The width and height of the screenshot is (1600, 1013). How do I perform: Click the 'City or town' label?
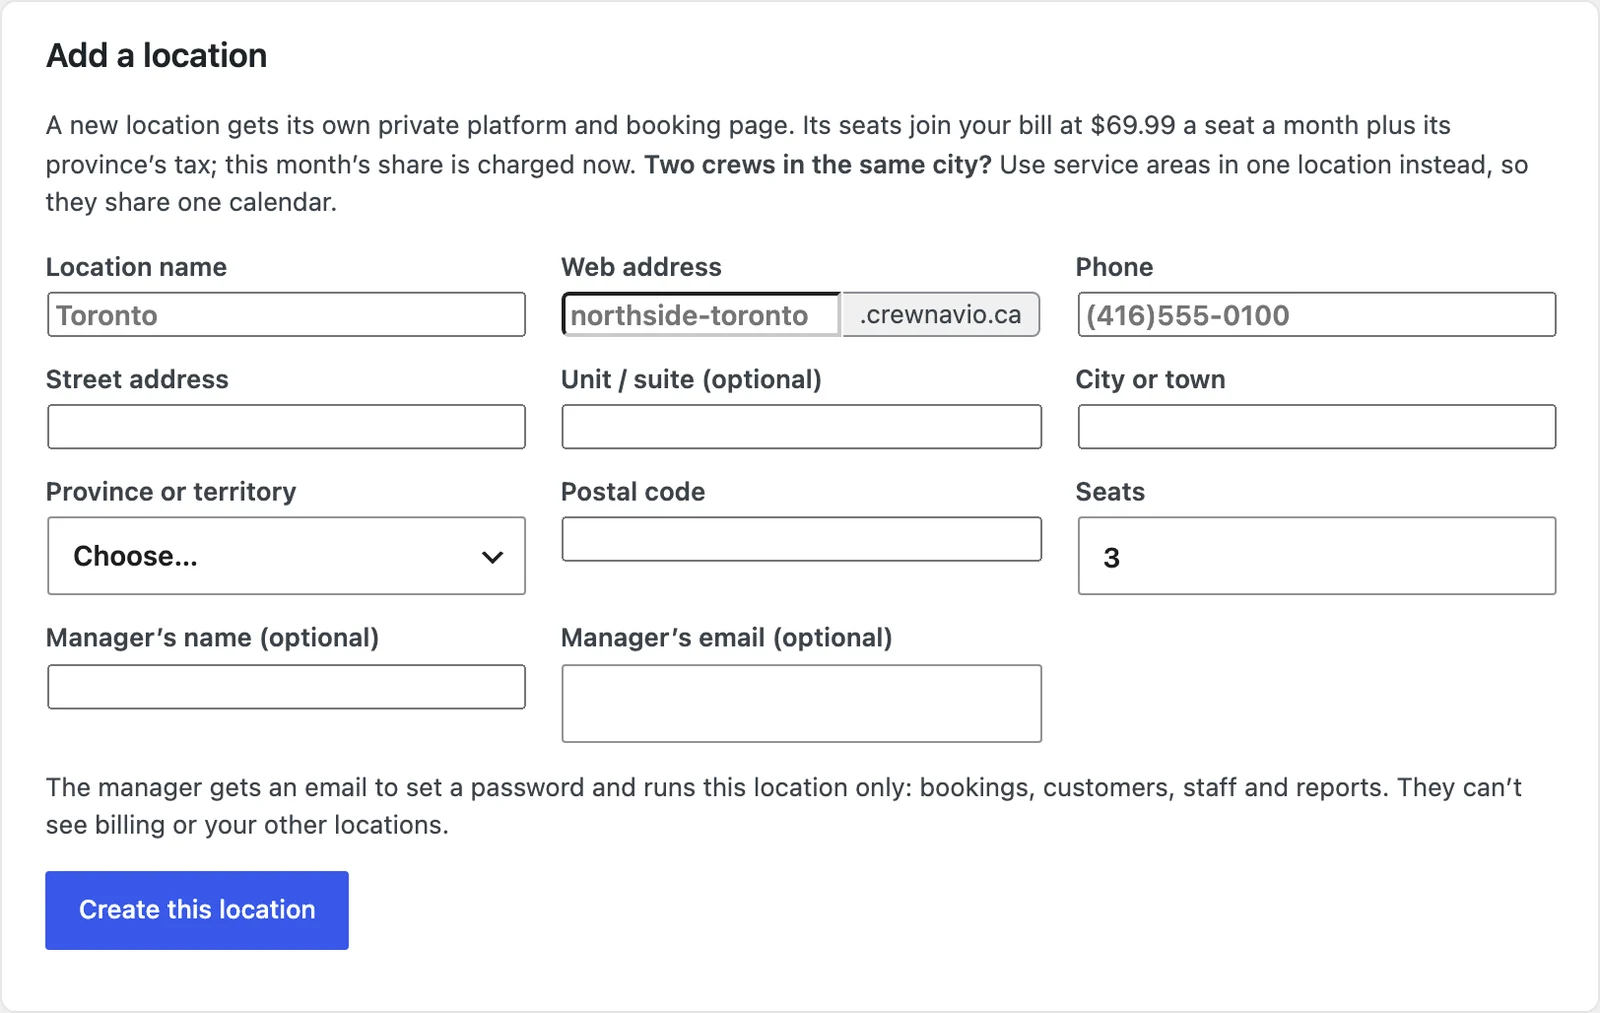pyautogui.click(x=1150, y=380)
